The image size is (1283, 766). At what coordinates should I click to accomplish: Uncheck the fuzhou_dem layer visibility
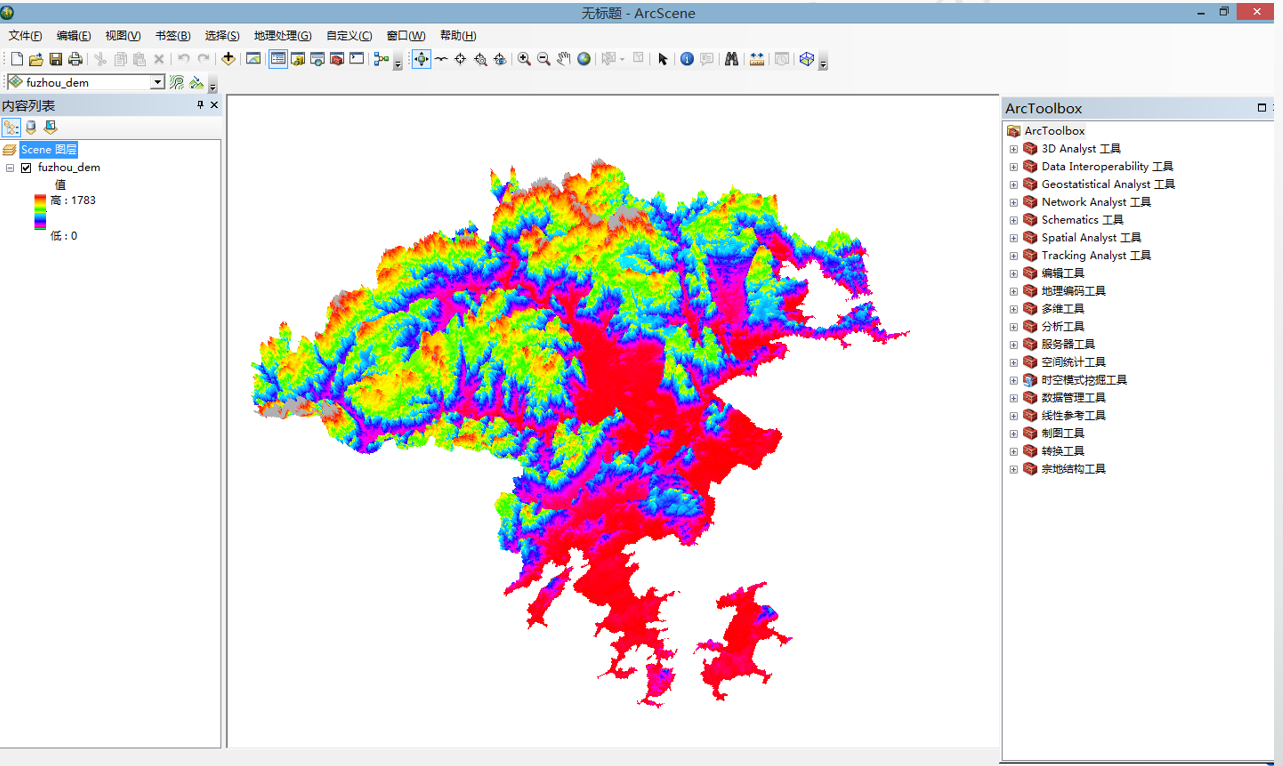(26, 168)
